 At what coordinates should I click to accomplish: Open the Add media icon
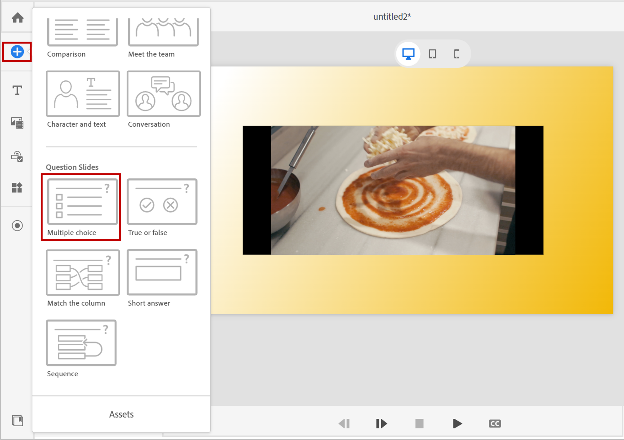point(17,122)
